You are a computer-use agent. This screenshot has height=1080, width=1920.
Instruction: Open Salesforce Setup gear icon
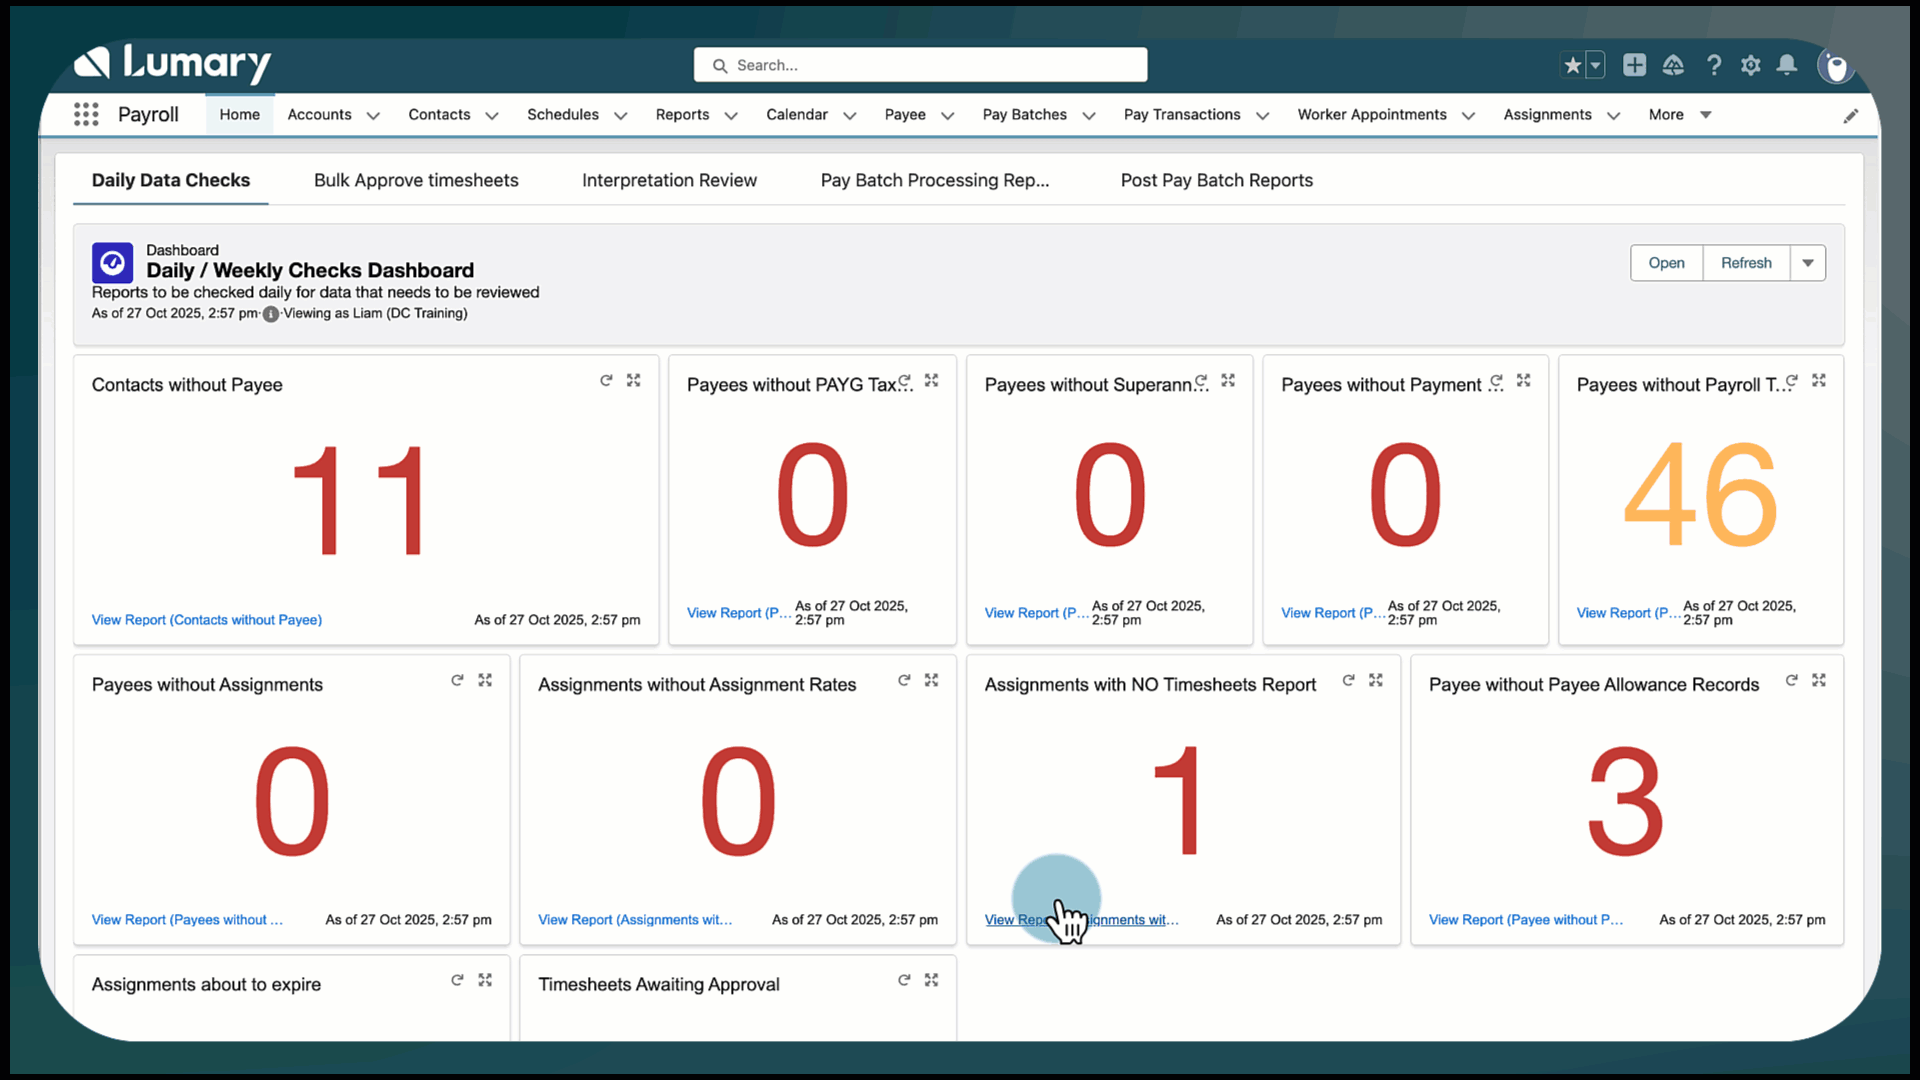1750,65
